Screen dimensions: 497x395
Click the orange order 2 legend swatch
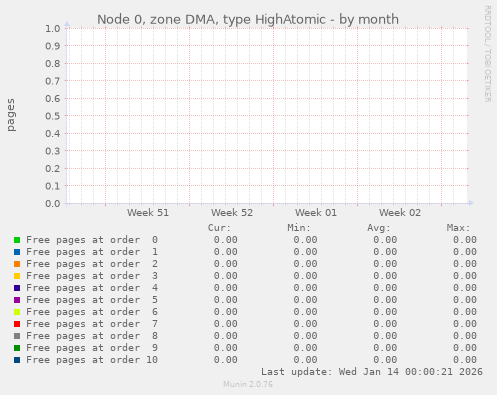click(17, 264)
